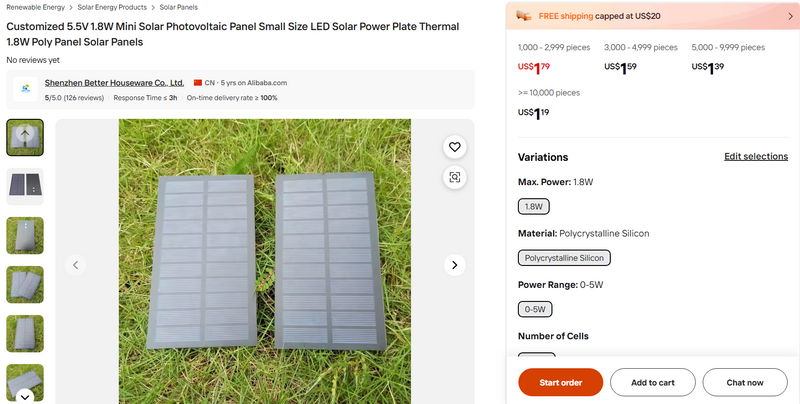This screenshot has width=800, height=404.
Task: Add the item to cart
Action: [x=652, y=382]
